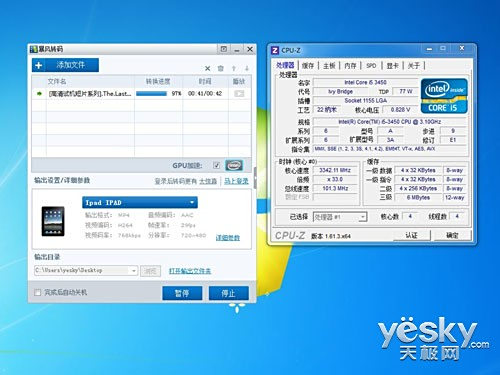Switch to CPU-Z SPD tab
Screen dimensions: 500x375
(x=371, y=66)
